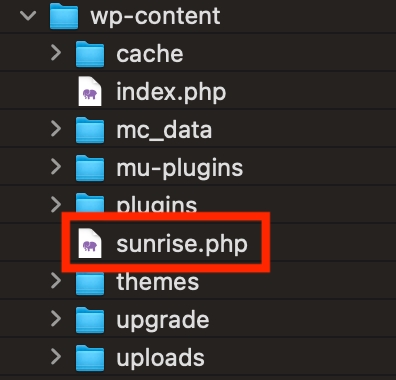Expand the upgrade folder chevron
The height and width of the screenshot is (380, 396).
[56, 319]
